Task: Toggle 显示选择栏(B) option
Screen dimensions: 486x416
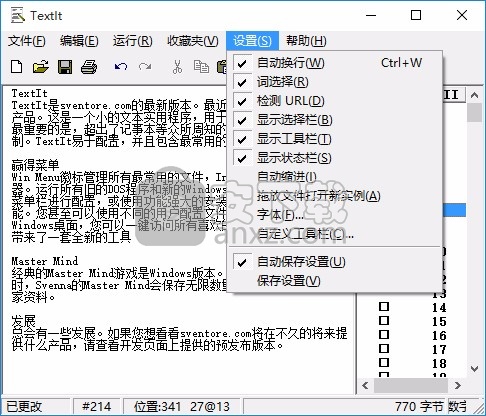Action: 334,120
